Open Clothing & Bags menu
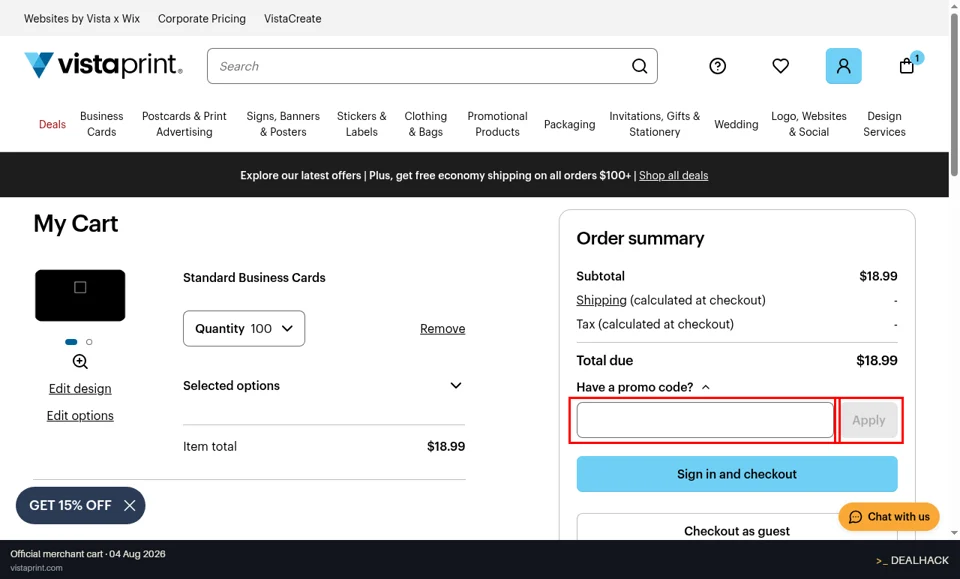This screenshot has height=579, width=960. (x=426, y=124)
